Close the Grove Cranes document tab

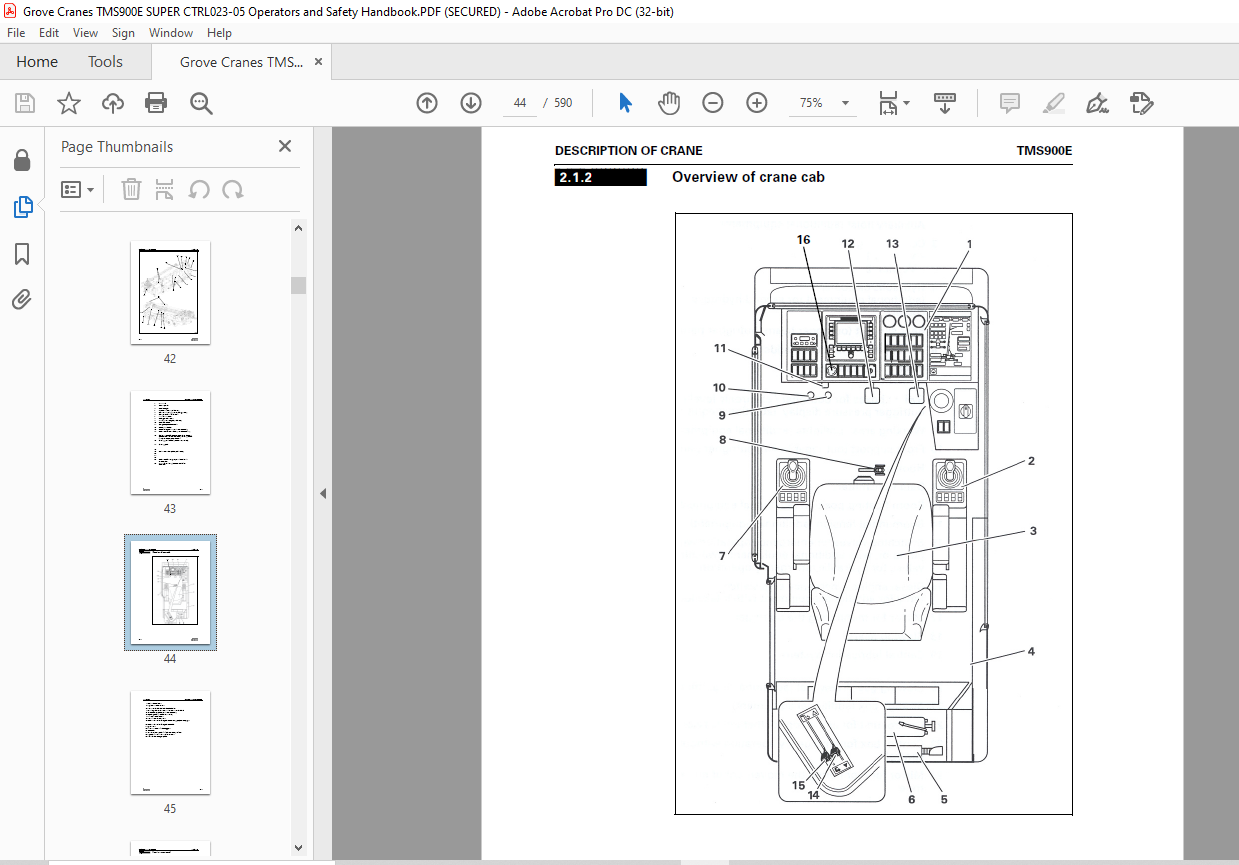coord(318,62)
